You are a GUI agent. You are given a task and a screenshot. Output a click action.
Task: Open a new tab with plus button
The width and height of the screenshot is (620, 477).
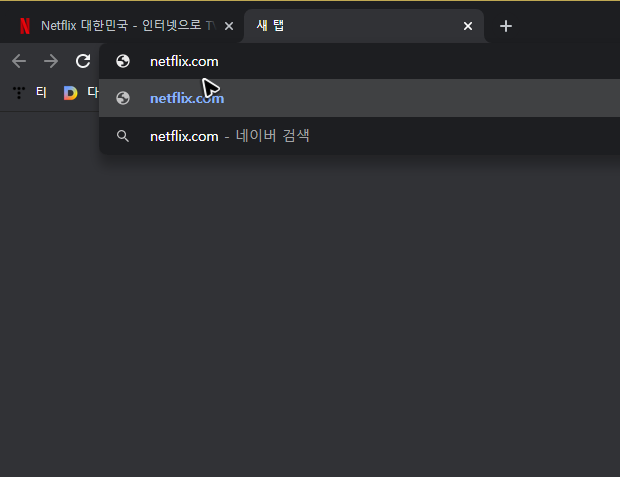tap(506, 26)
